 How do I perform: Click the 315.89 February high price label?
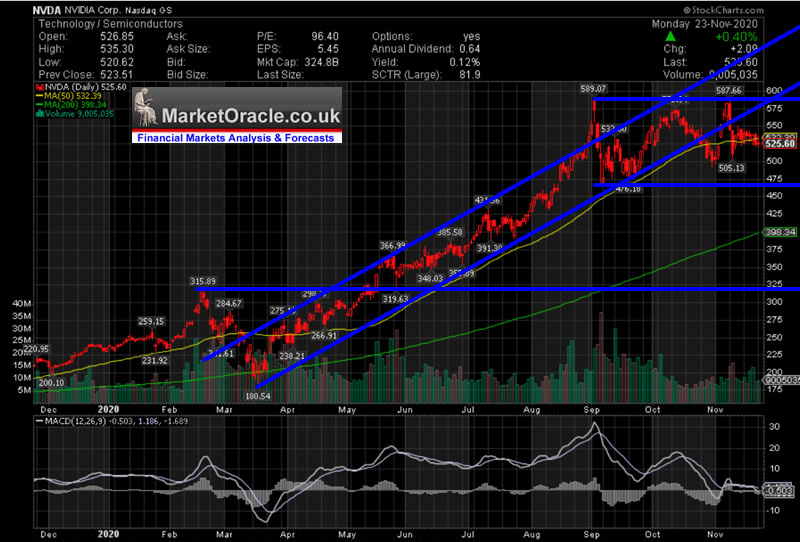203,281
